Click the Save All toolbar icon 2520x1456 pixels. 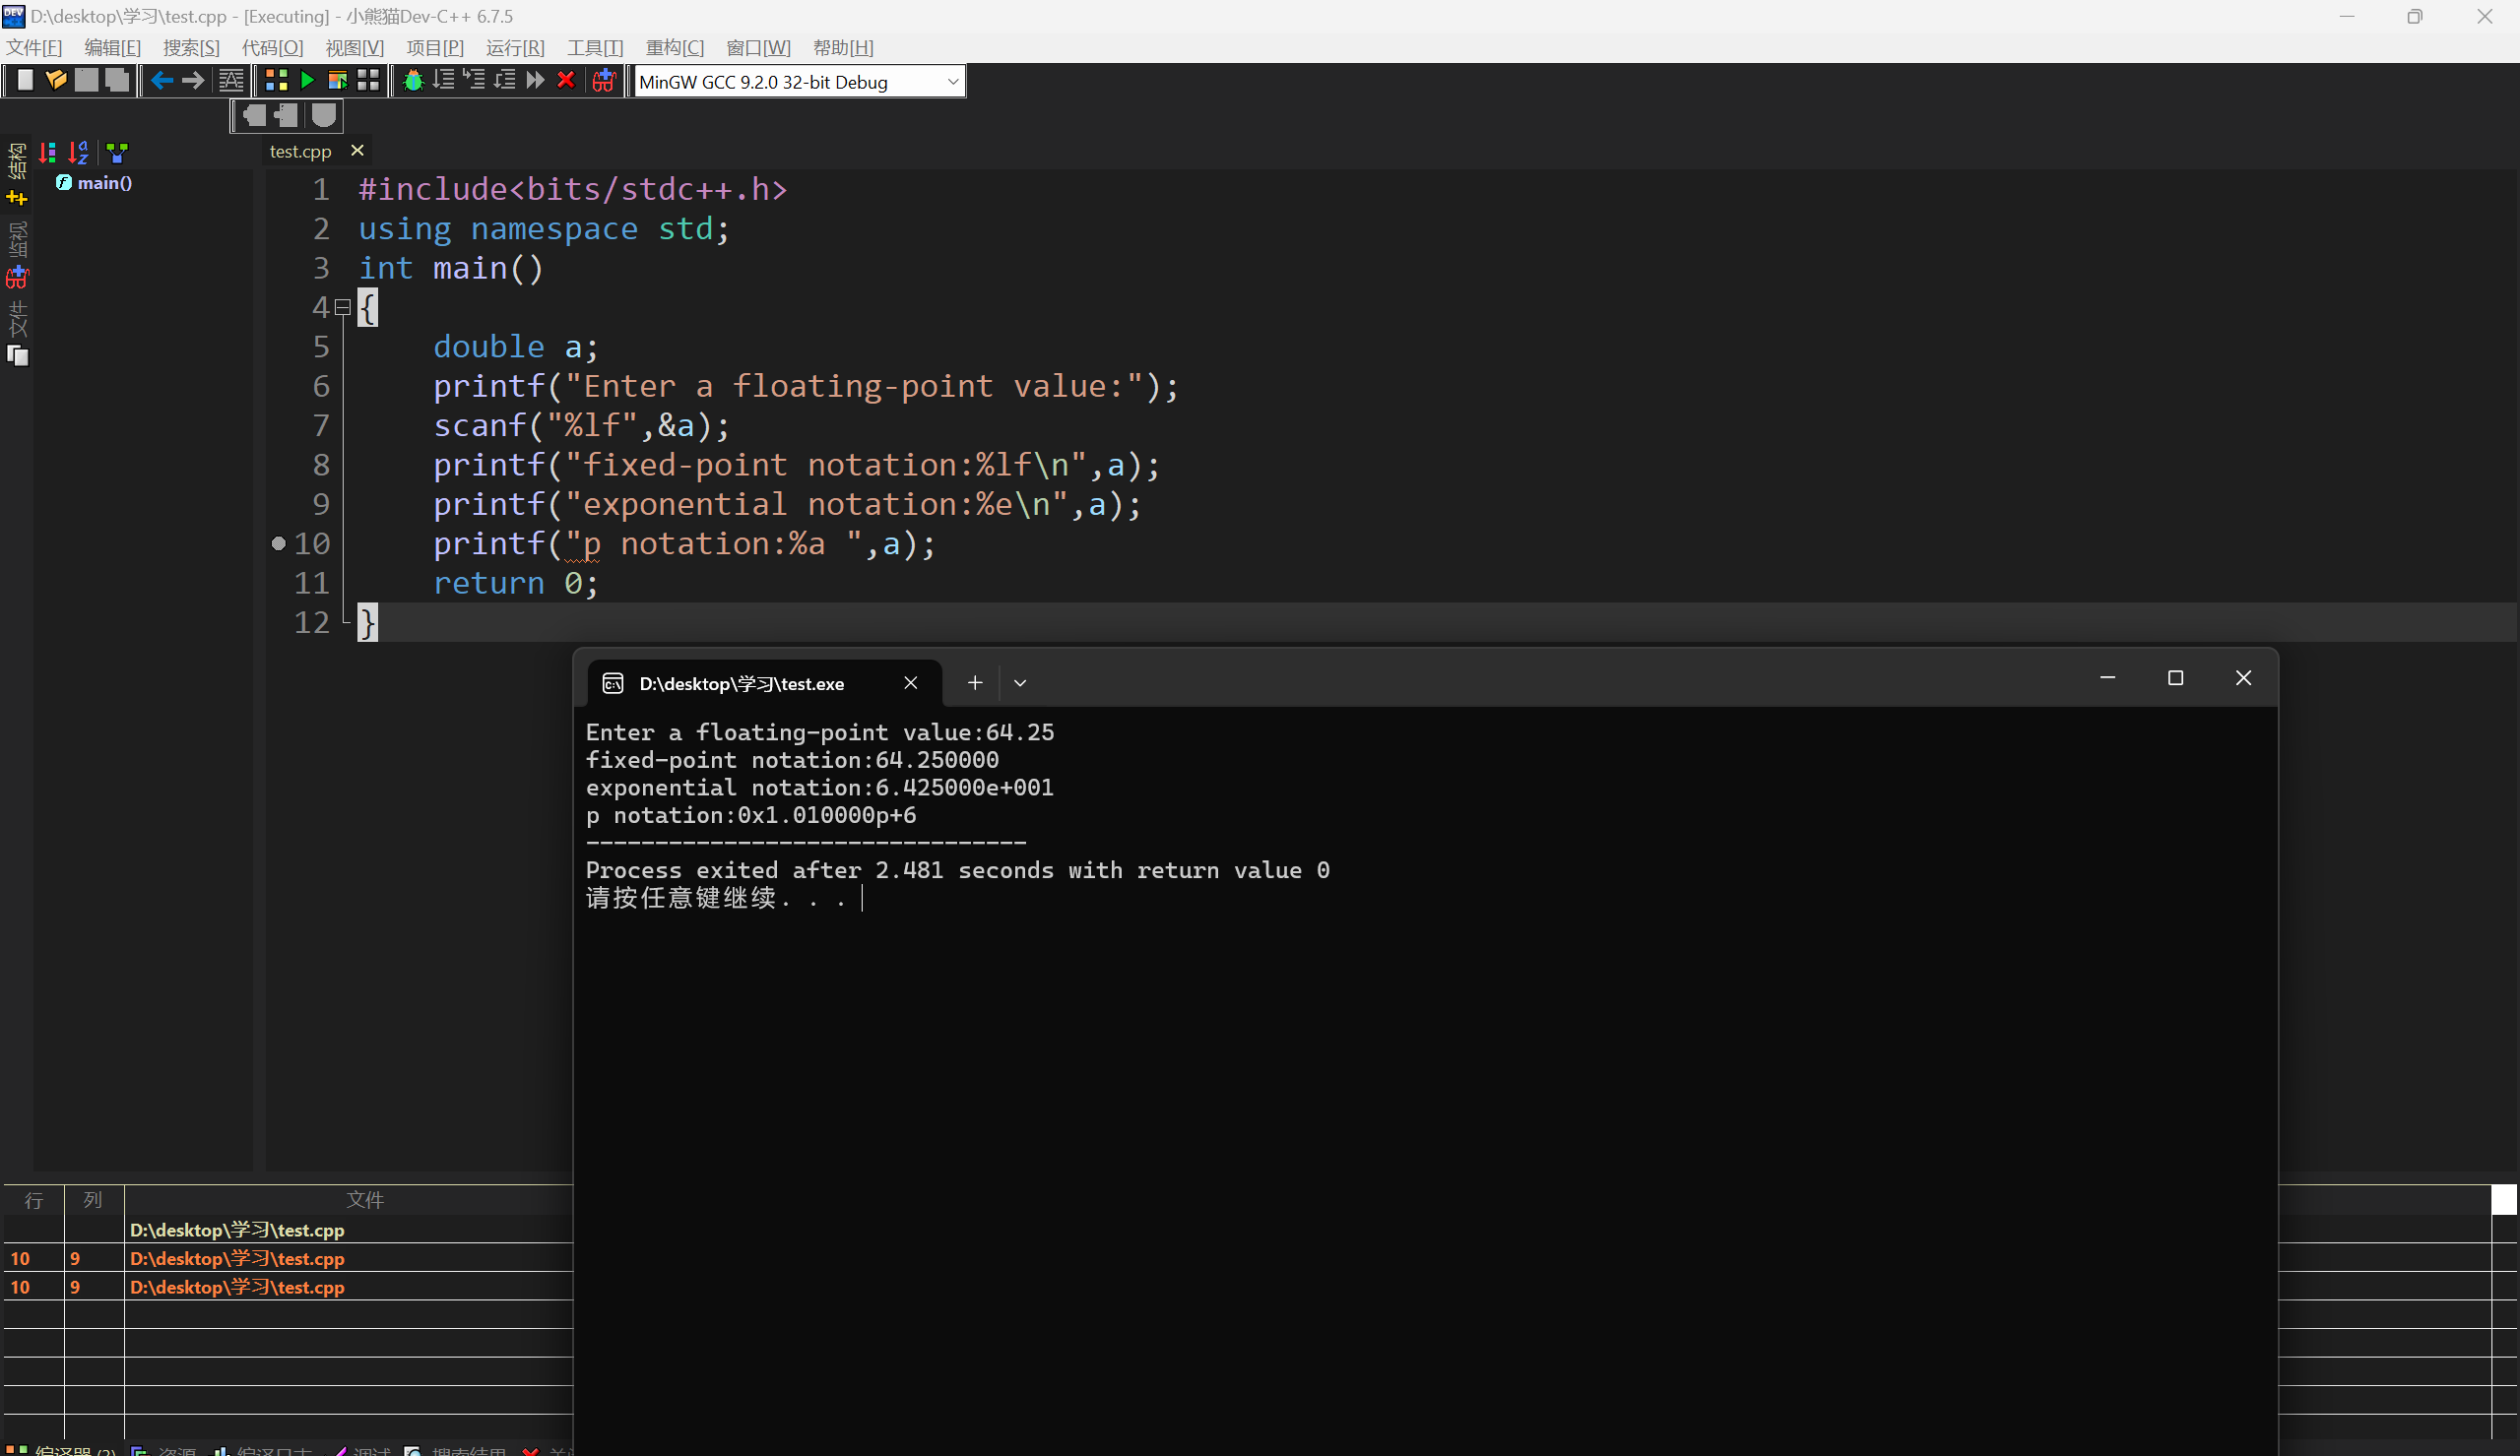[117, 81]
